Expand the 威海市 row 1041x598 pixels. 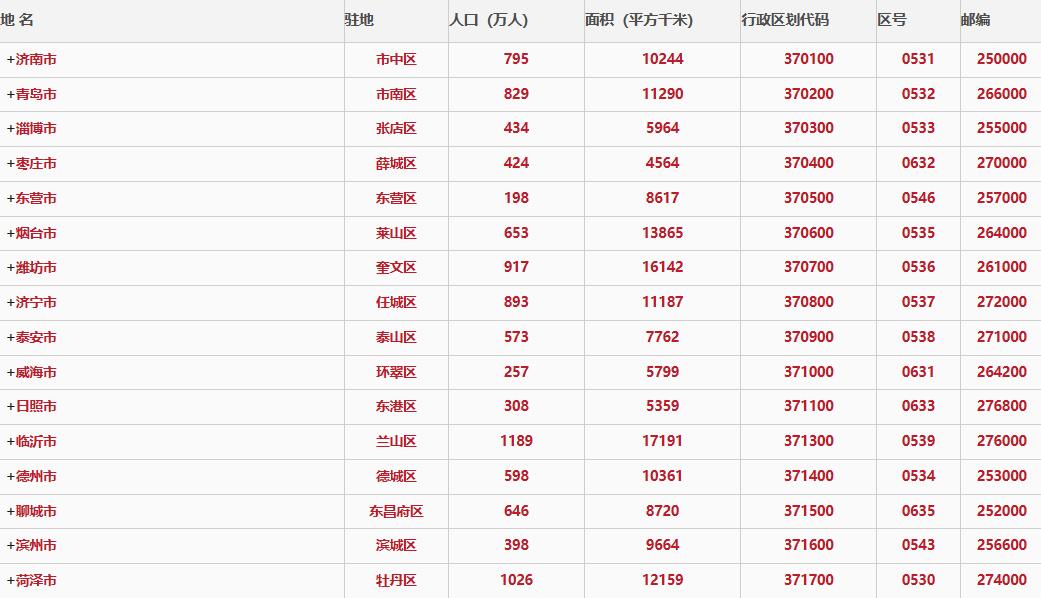pyautogui.click(x=31, y=372)
